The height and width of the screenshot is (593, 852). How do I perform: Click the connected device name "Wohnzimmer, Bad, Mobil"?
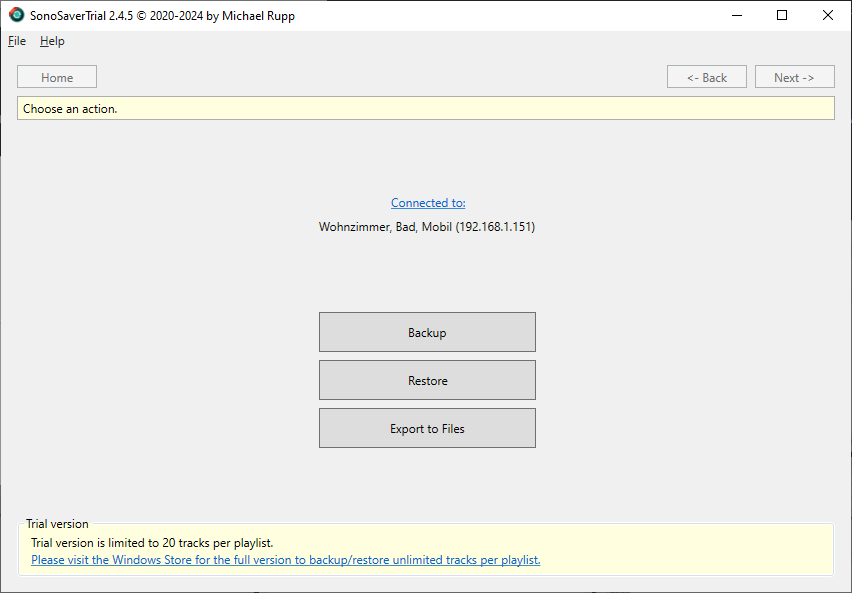[x=427, y=226]
